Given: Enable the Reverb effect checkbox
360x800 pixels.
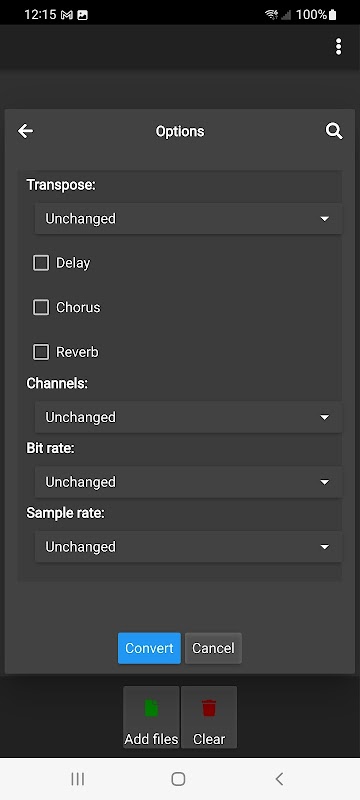Looking at the screenshot, I should 41,352.
